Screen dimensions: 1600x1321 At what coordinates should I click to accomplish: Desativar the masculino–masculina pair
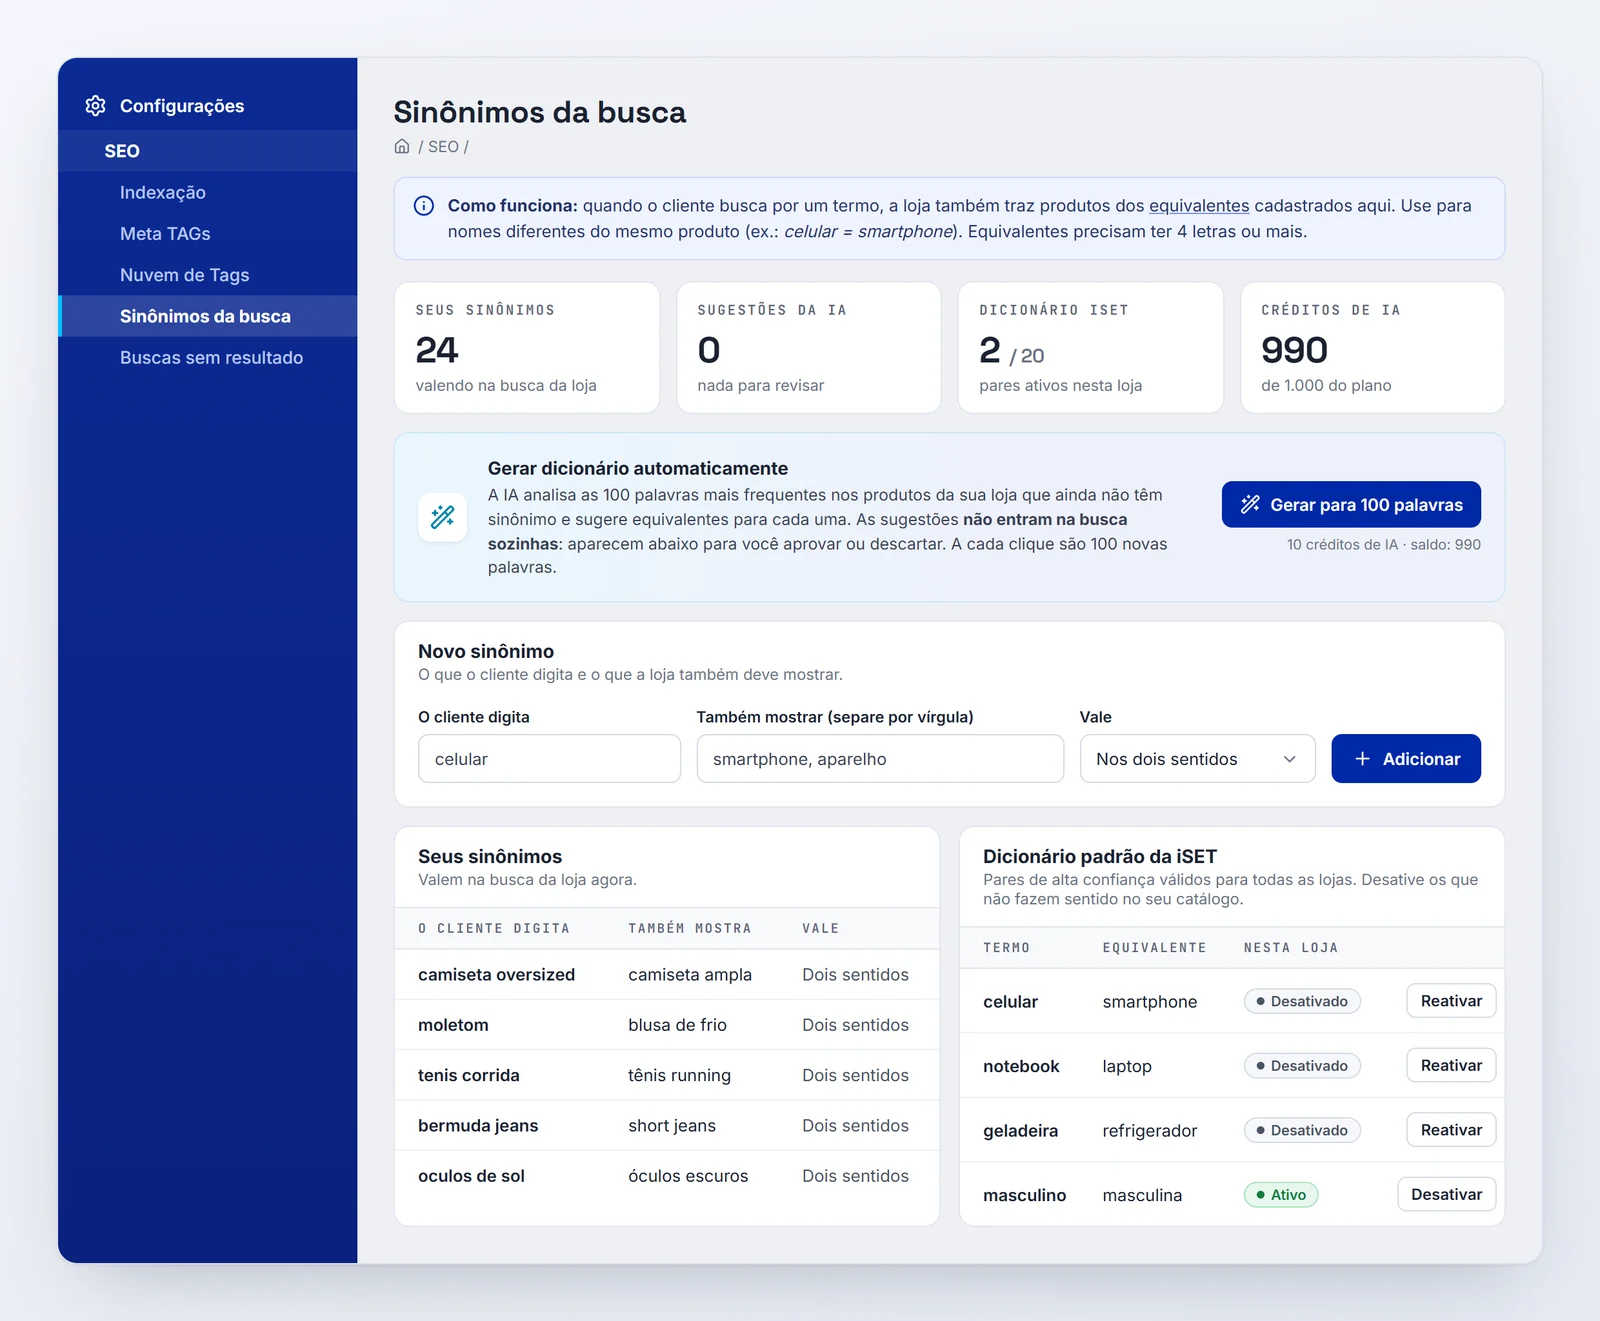click(1446, 1195)
